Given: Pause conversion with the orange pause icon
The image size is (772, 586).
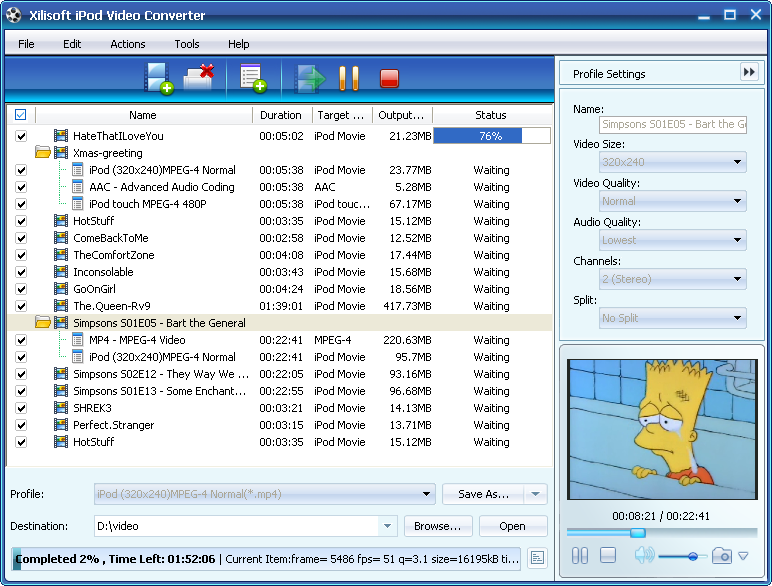Looking at the screenshot, I should click(349, 78).
